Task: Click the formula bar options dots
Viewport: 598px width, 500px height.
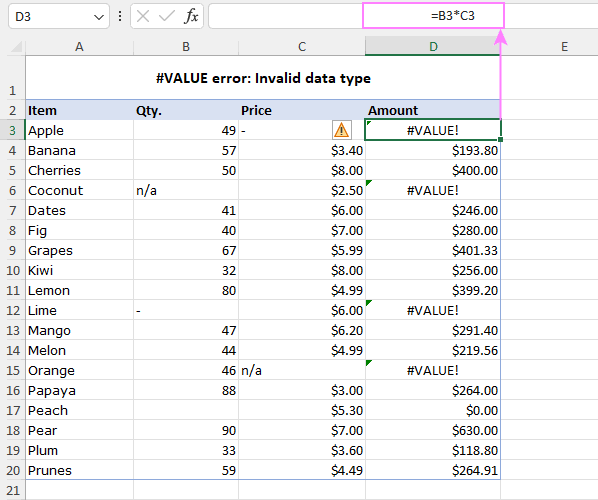Action: (x=120, y=16)
